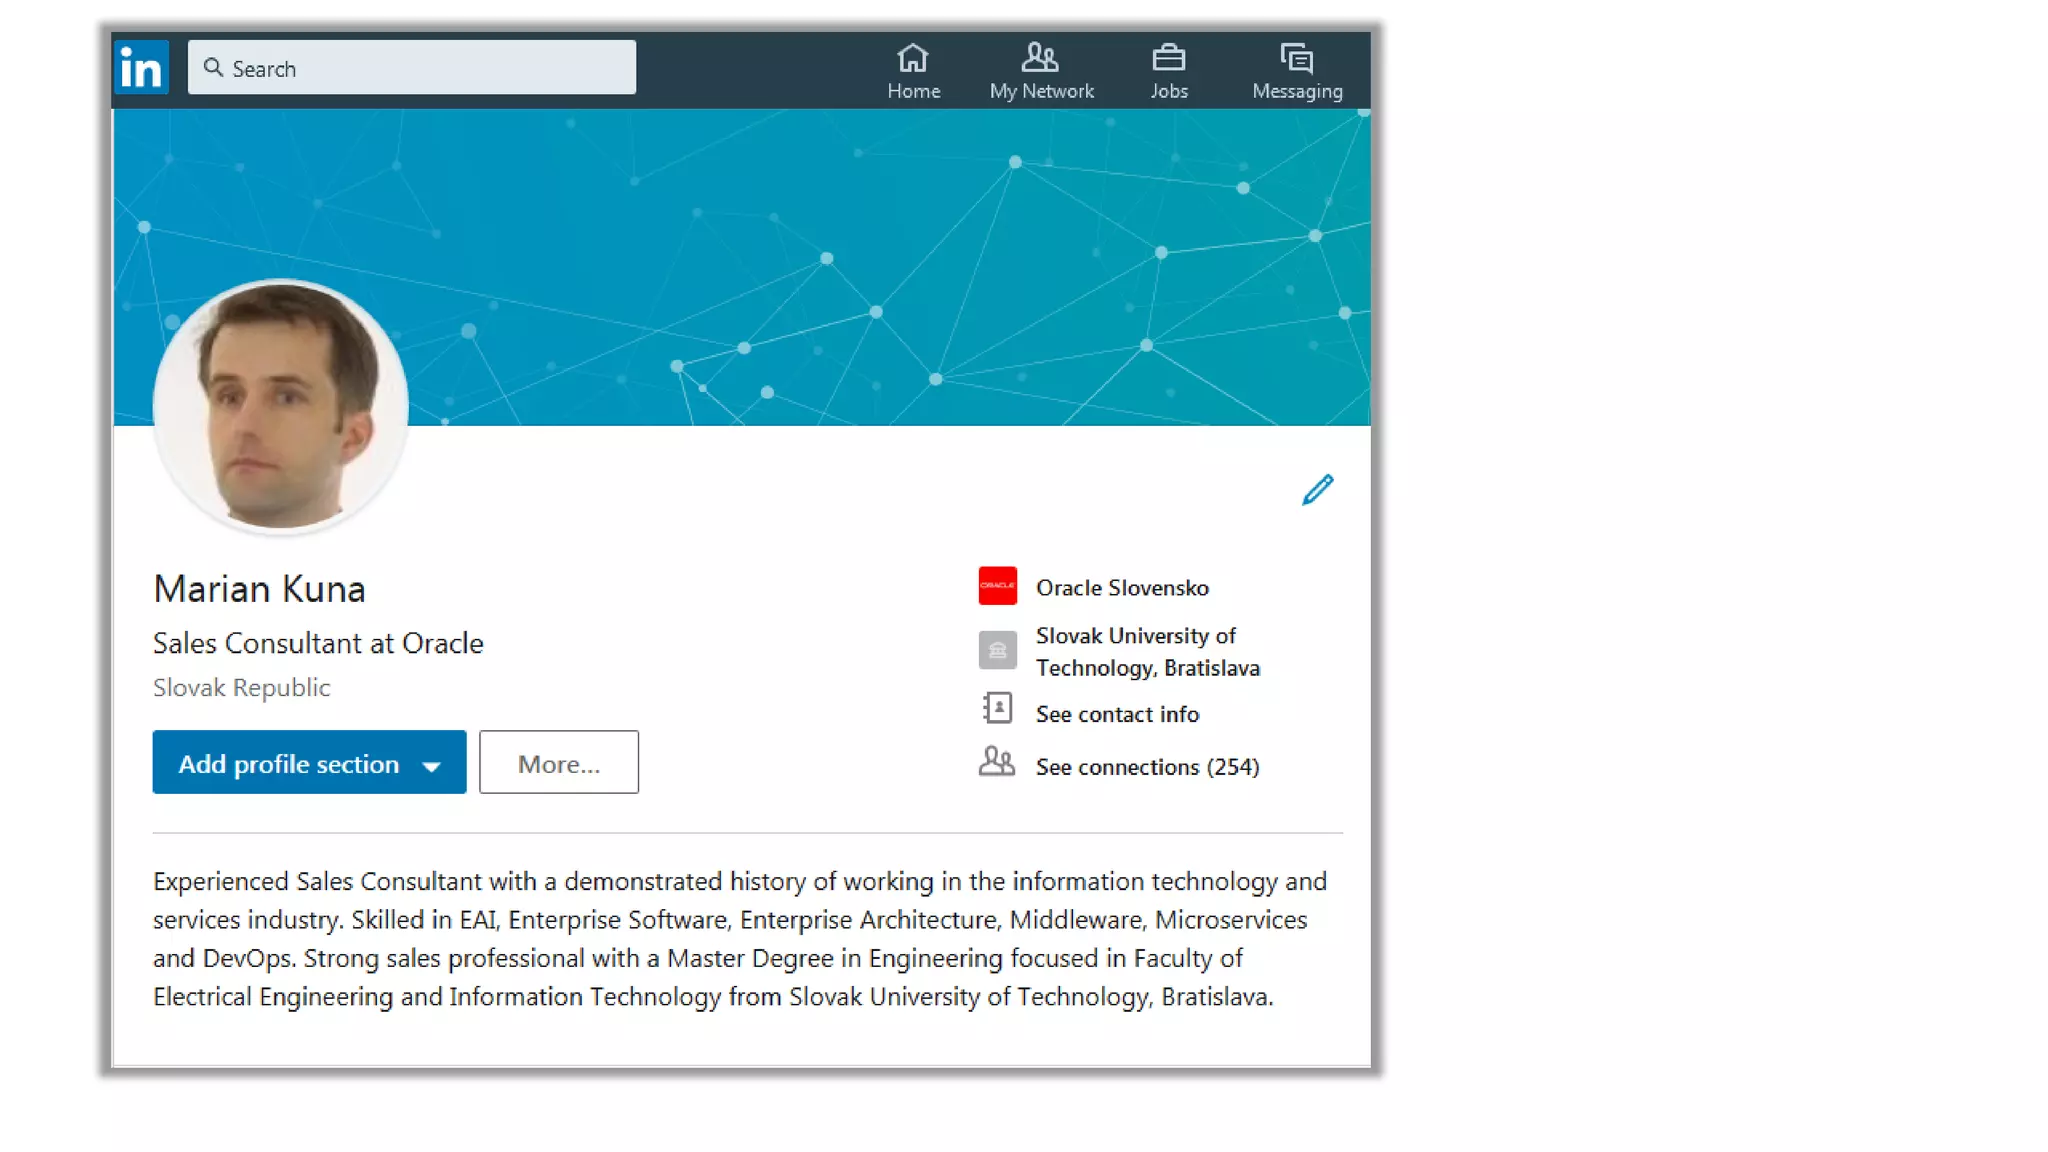View See connections (254) link
The image size is (2048, 1152).
(1147, 767)
